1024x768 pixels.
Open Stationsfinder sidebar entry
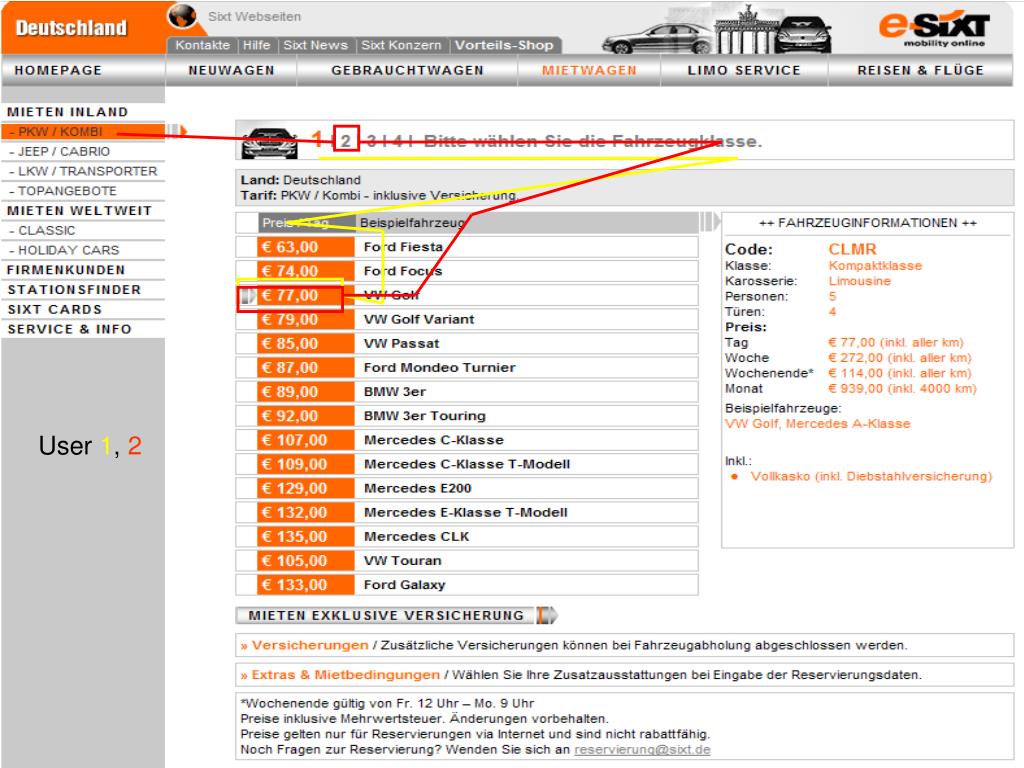(74, 289)
